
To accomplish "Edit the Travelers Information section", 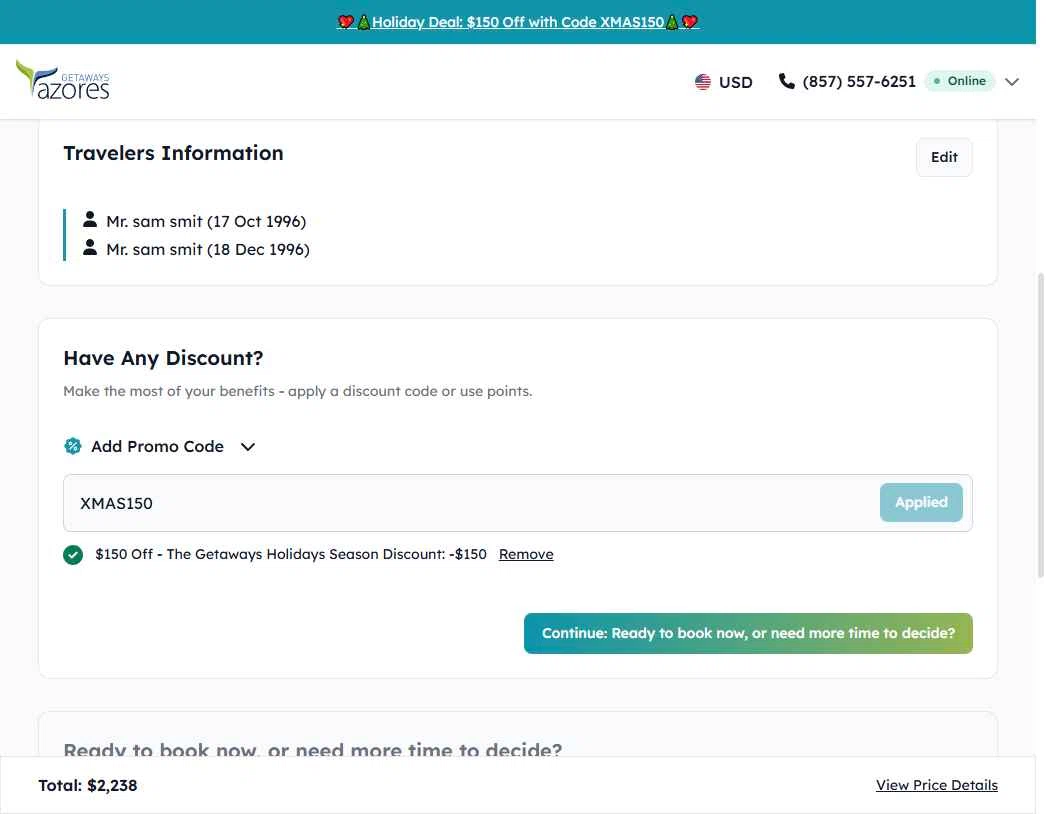I will pos(944,157).
